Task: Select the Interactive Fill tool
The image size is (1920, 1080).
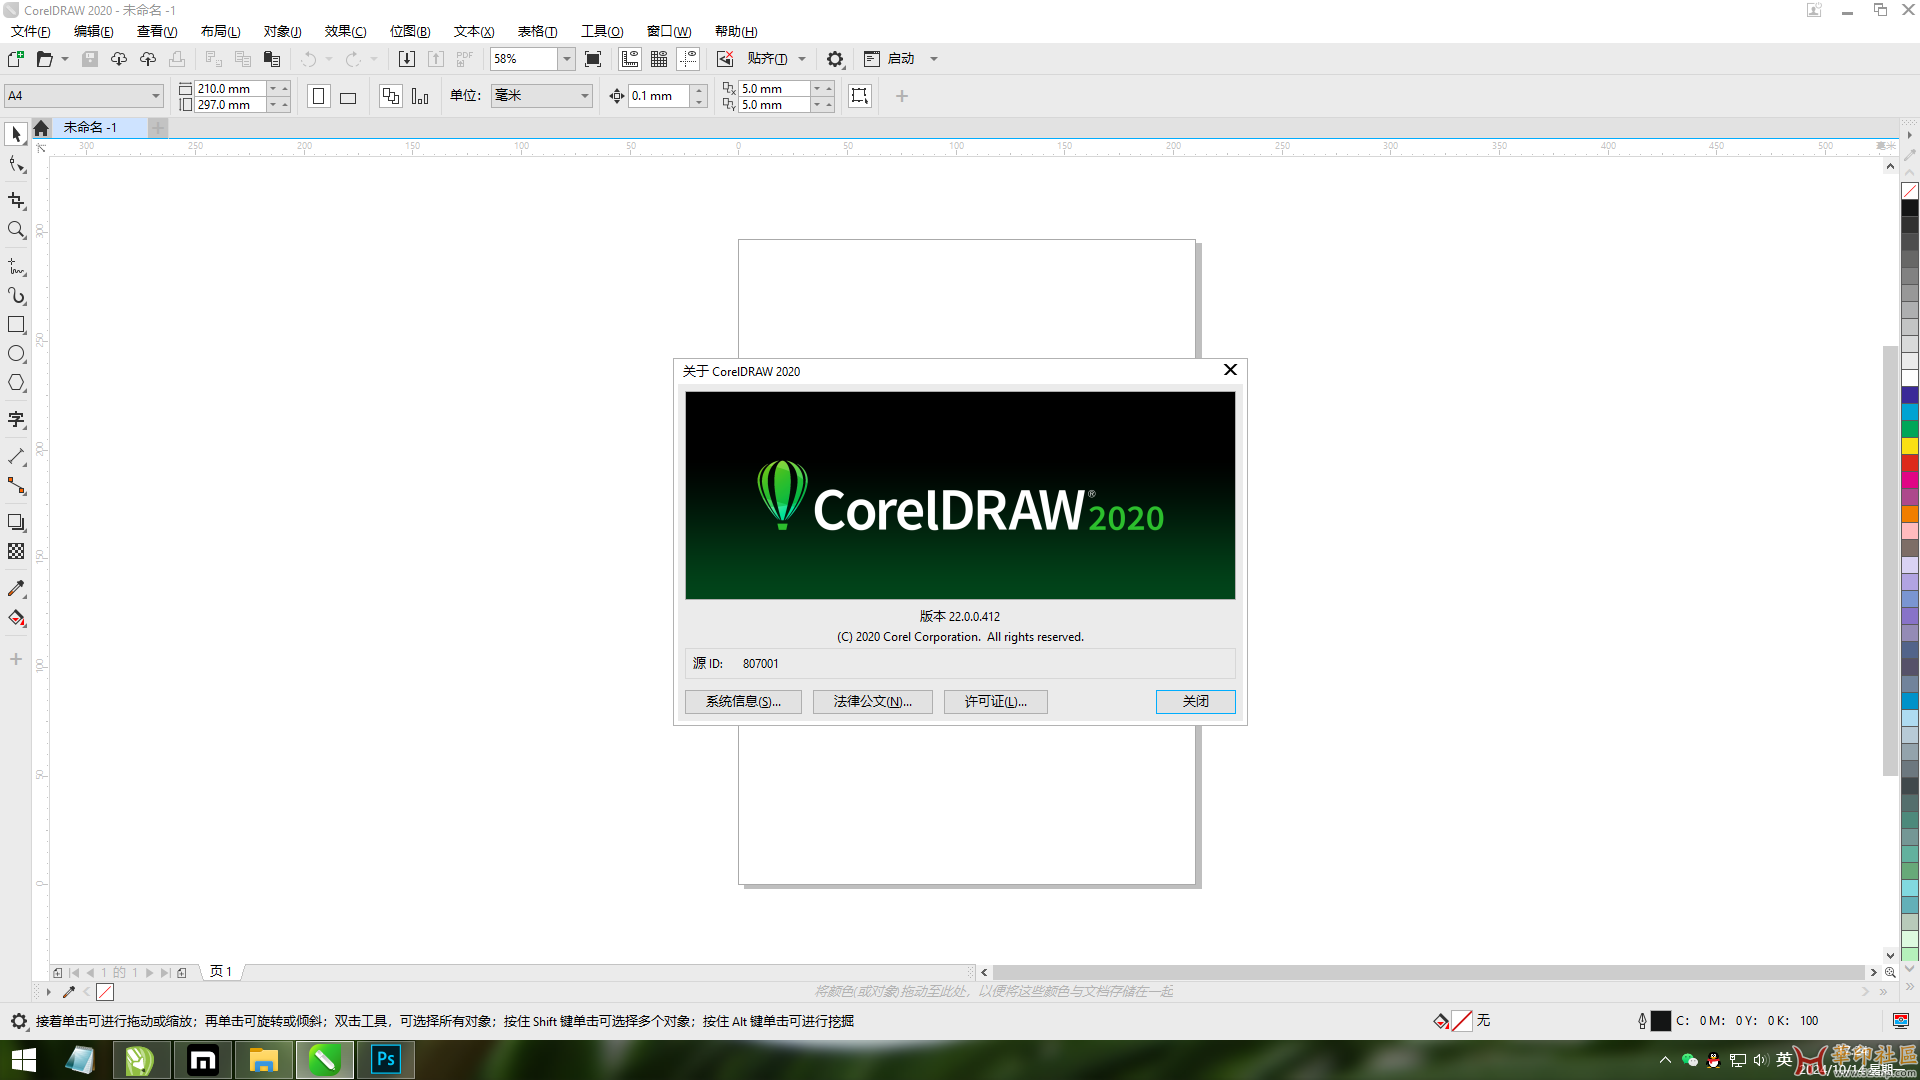Action: click(x=16, y=618)
